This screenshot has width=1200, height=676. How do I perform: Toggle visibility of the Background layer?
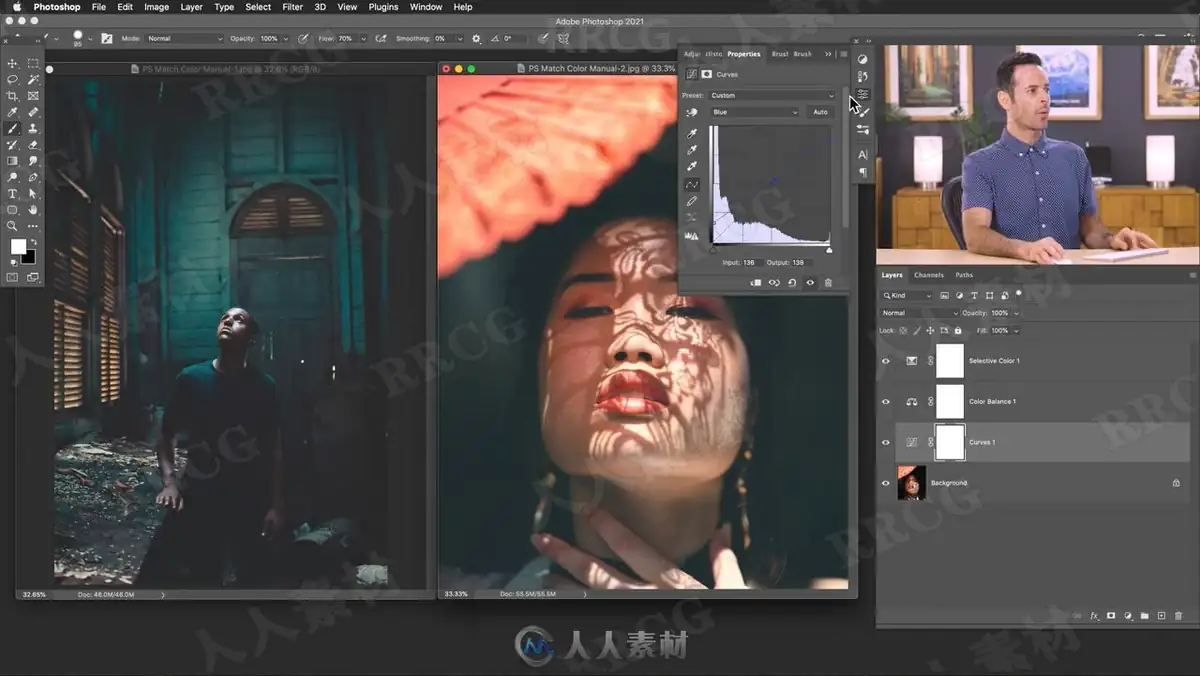pos(885,483)
